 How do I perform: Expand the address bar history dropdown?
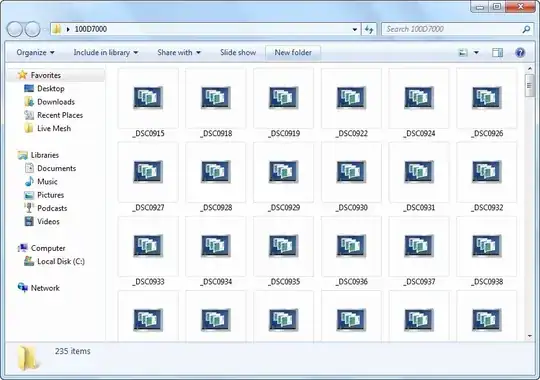355,30
